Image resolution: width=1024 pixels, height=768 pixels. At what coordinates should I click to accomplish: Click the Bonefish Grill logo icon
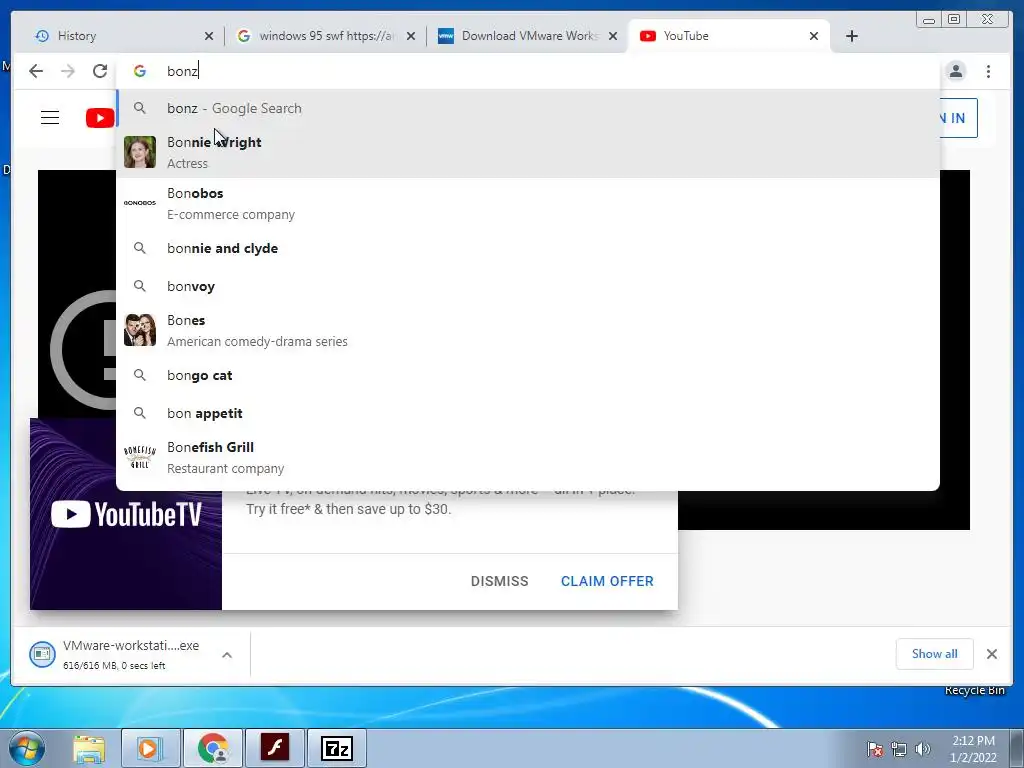coord(140,456)
